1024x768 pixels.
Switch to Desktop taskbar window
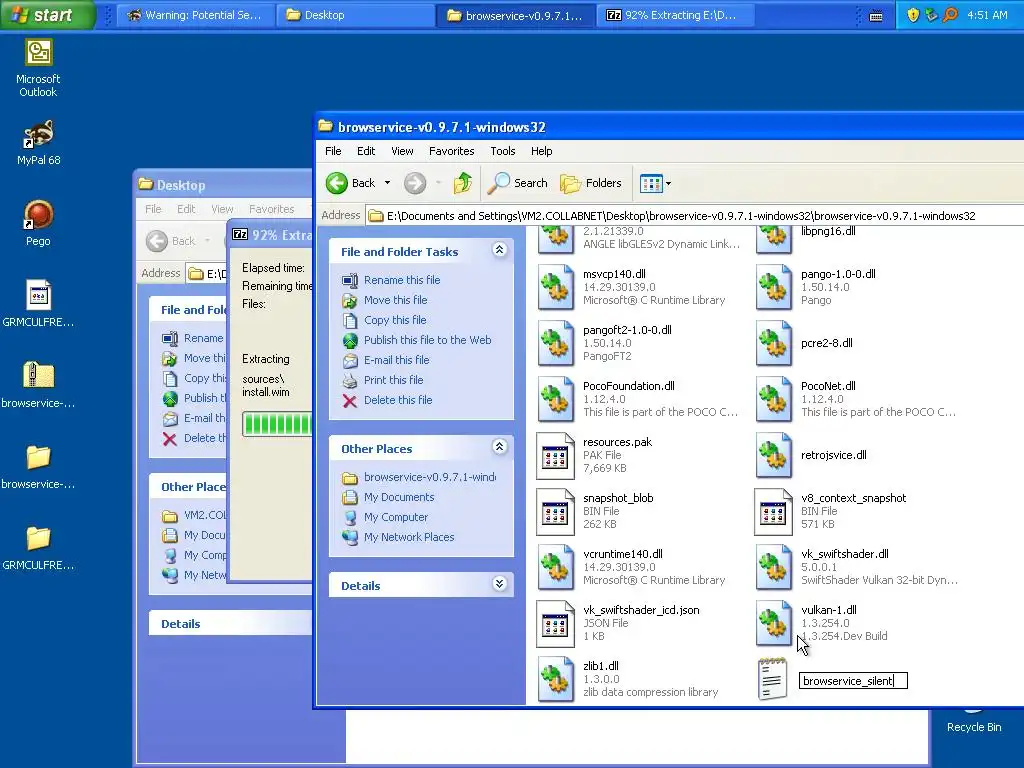coord(355,15)
